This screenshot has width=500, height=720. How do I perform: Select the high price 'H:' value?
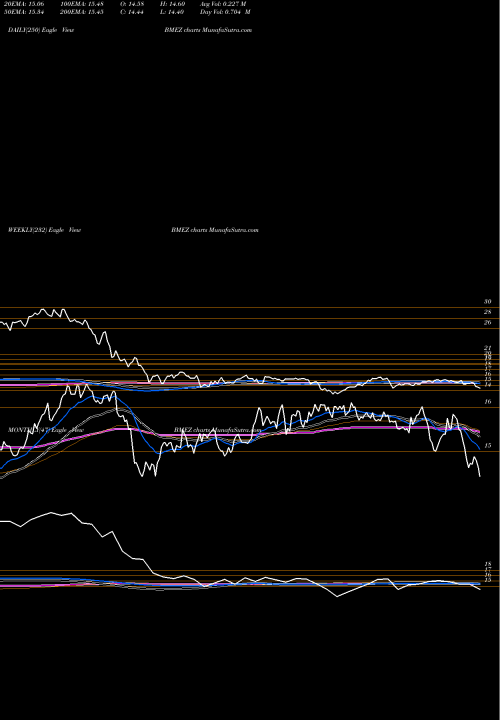(172, 3)
